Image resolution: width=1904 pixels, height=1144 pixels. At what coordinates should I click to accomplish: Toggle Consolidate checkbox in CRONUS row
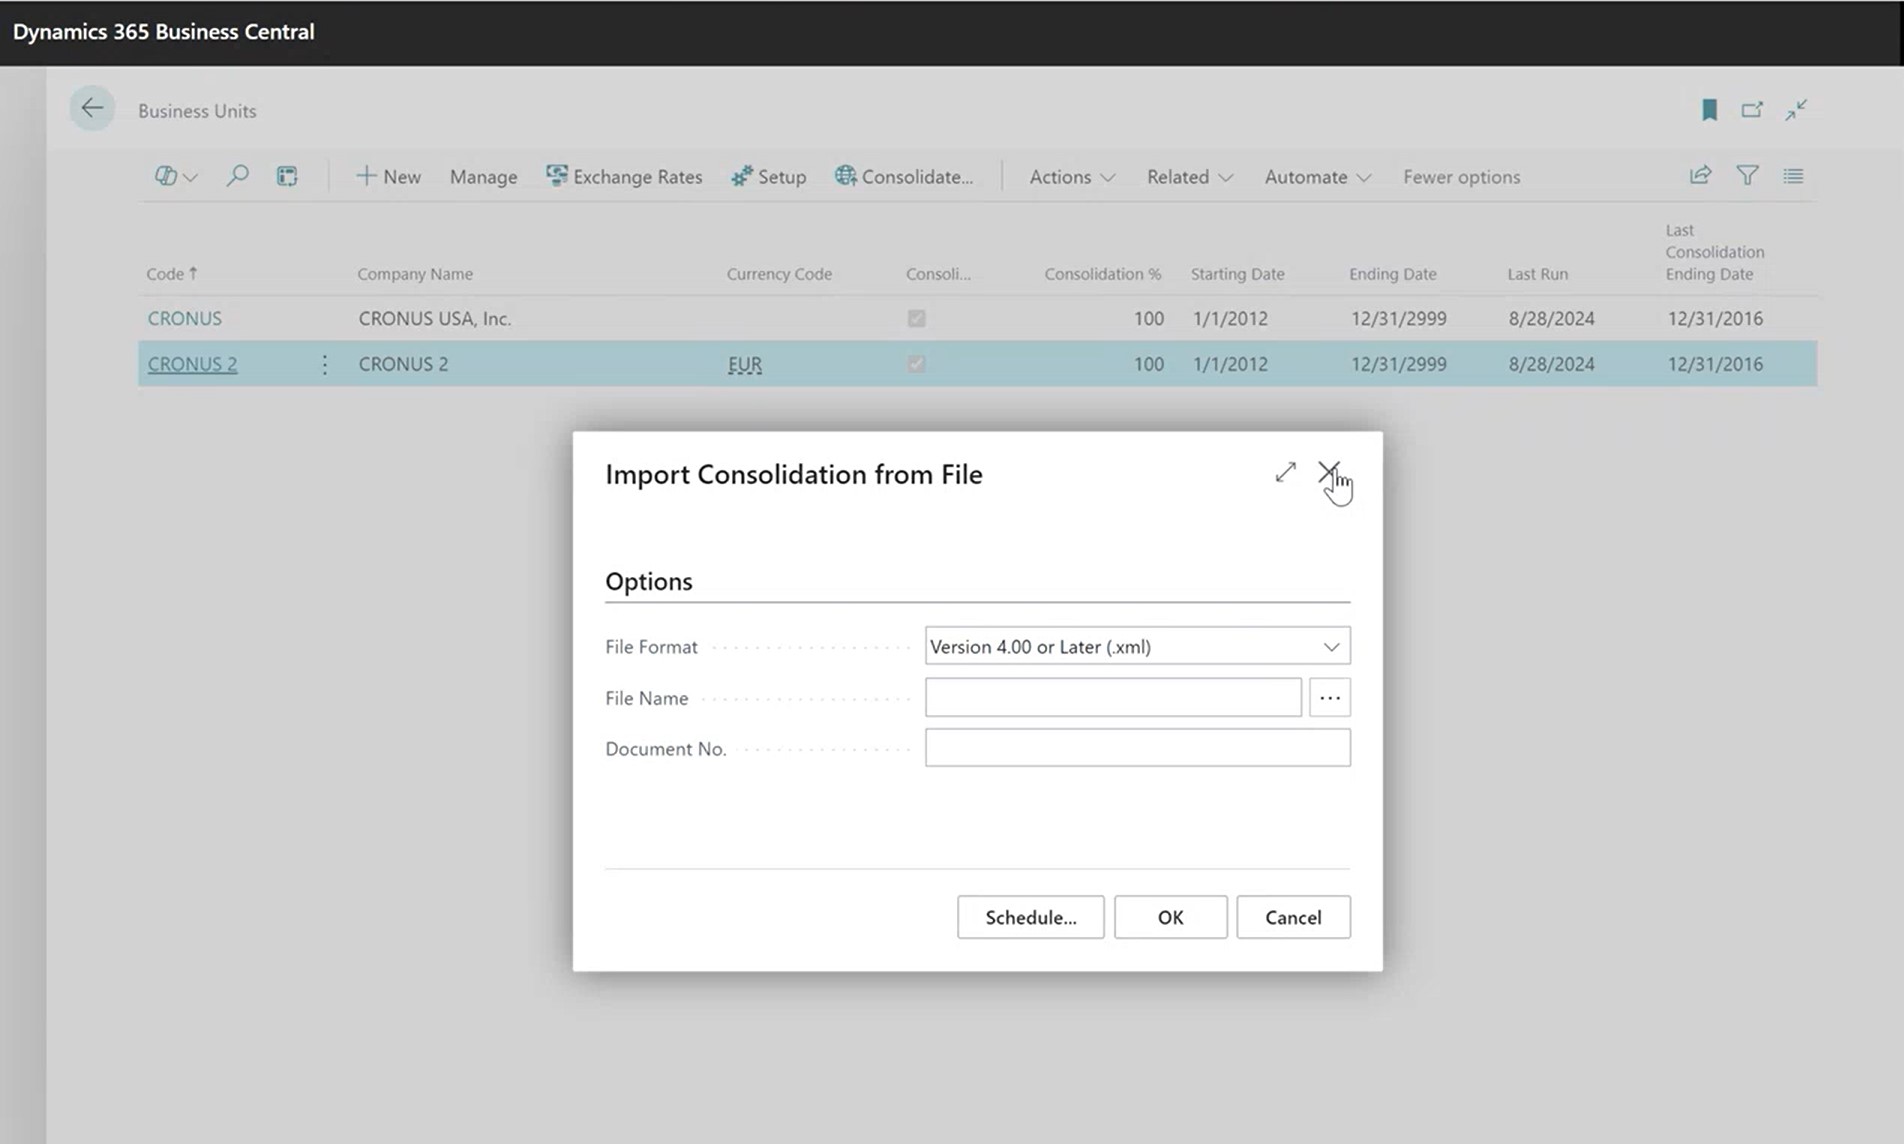tap(916, 318)
